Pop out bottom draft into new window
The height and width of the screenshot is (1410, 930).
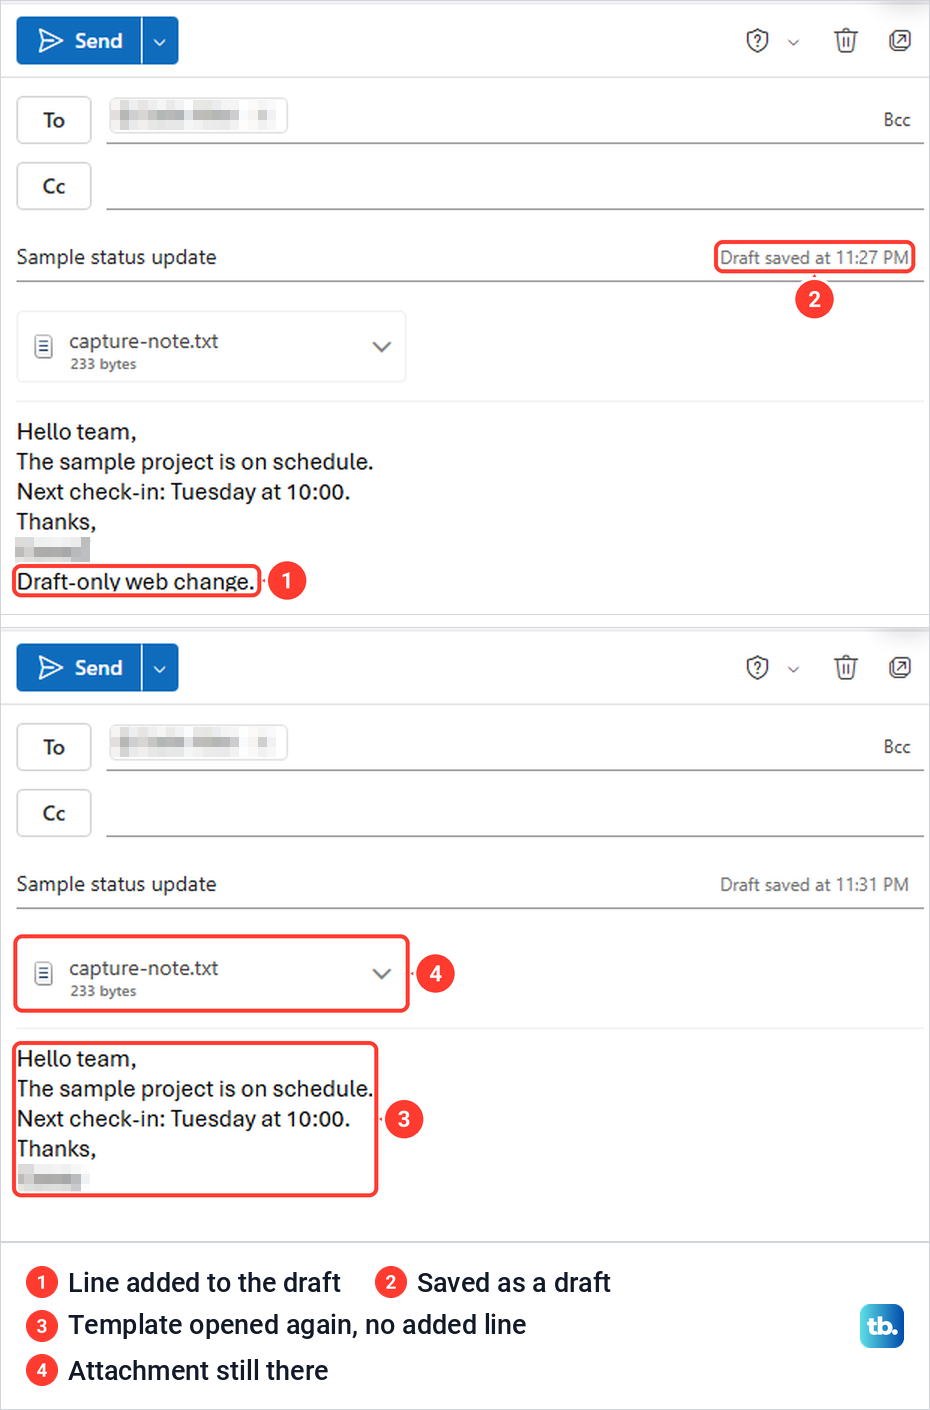900,668
